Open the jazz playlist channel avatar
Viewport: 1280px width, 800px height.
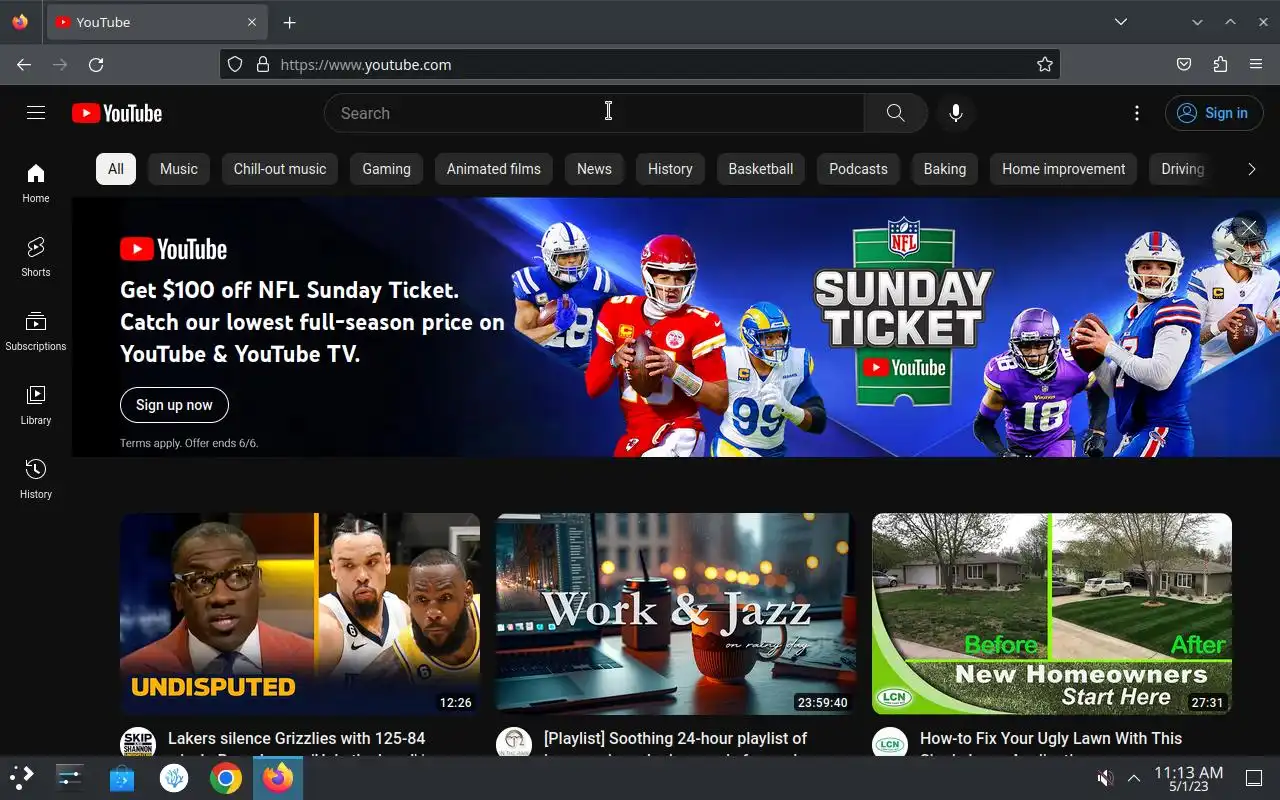click(514, 744)
